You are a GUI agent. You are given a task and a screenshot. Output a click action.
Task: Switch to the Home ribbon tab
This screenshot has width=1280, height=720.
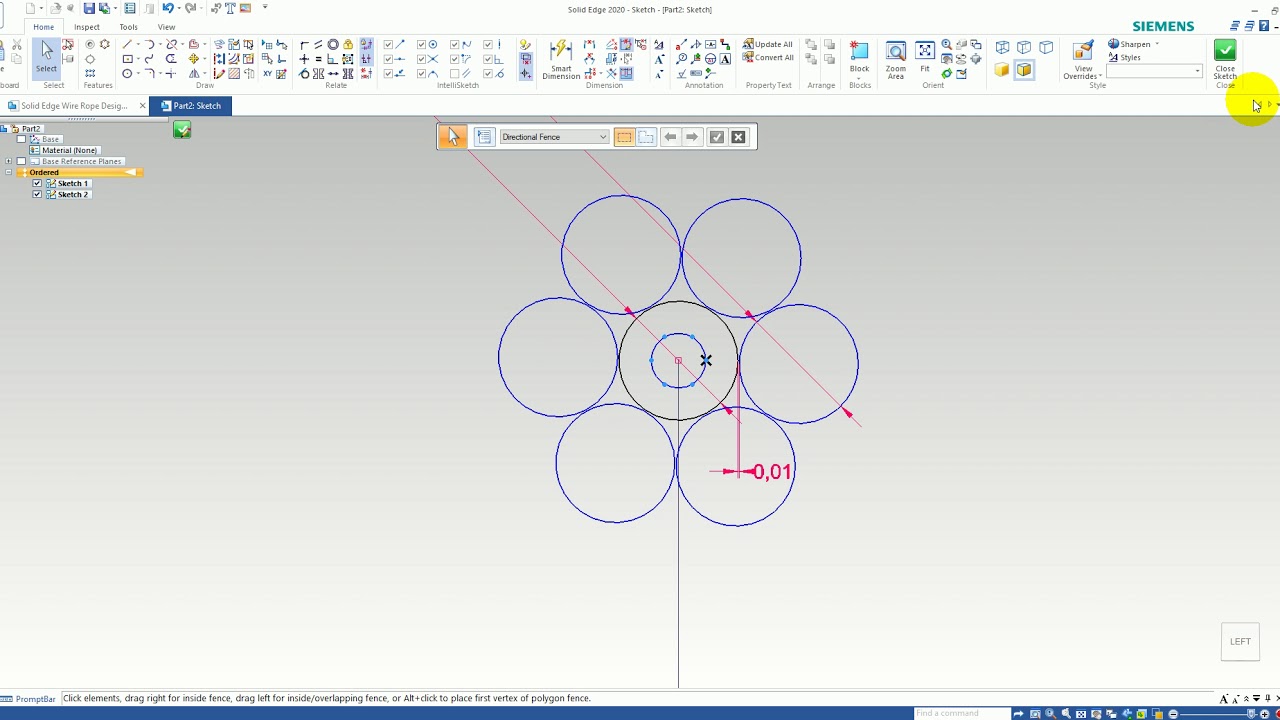point(44,27)
